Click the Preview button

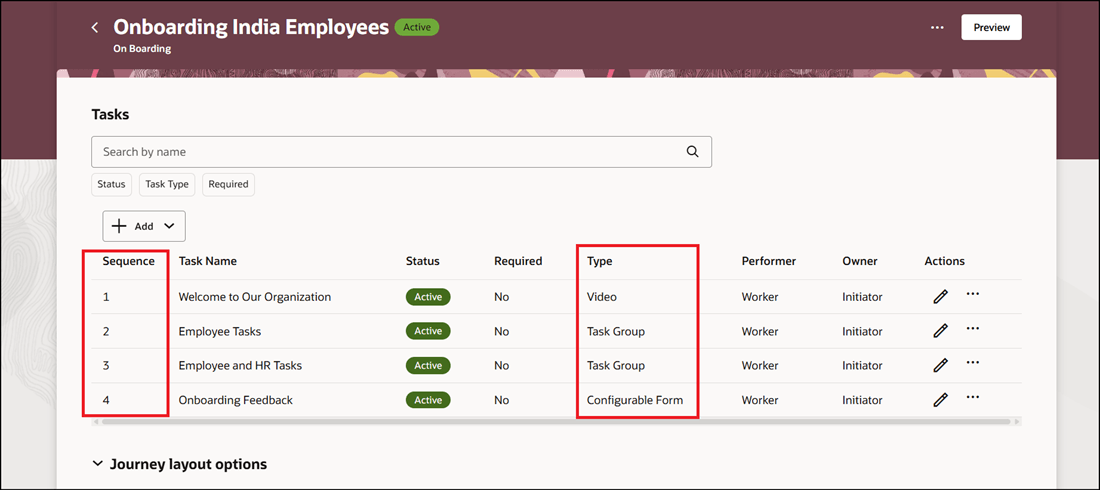point(991,27)
